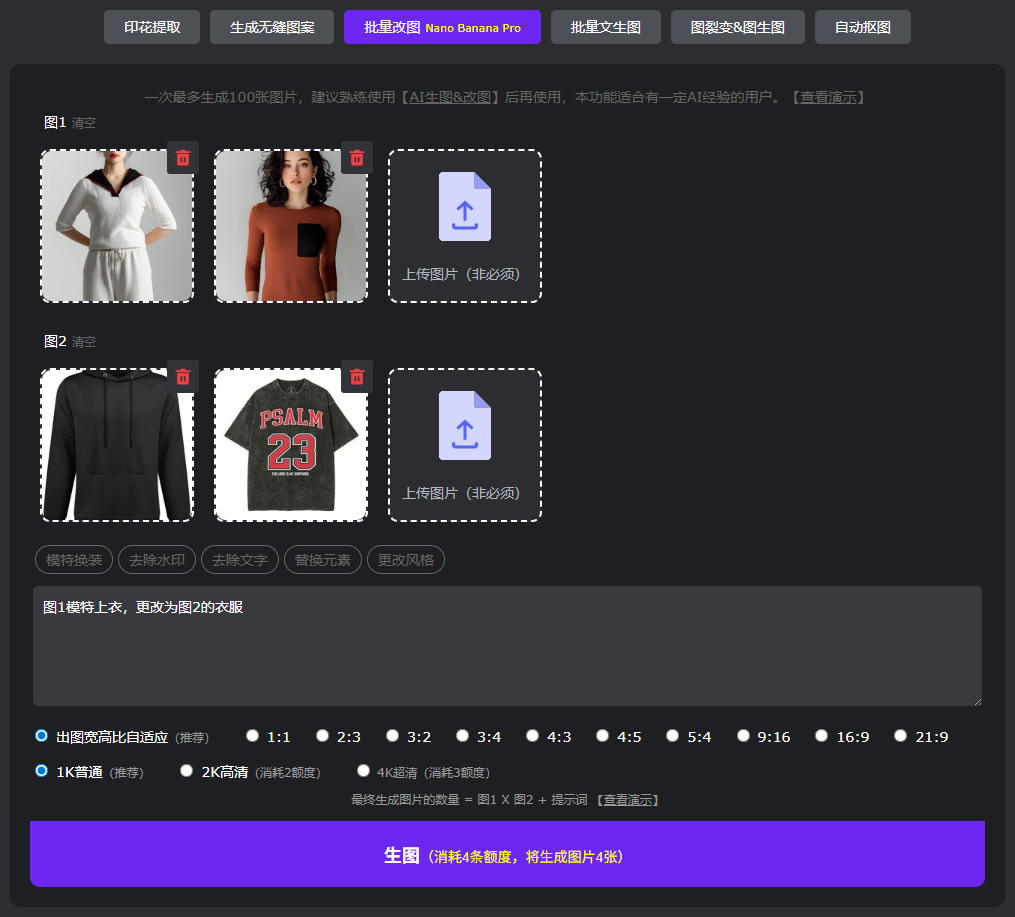Apply the 模特换装 preset prompt
Screen dimensions: 1015x917
pyautogui.click(x=74, y=560)
